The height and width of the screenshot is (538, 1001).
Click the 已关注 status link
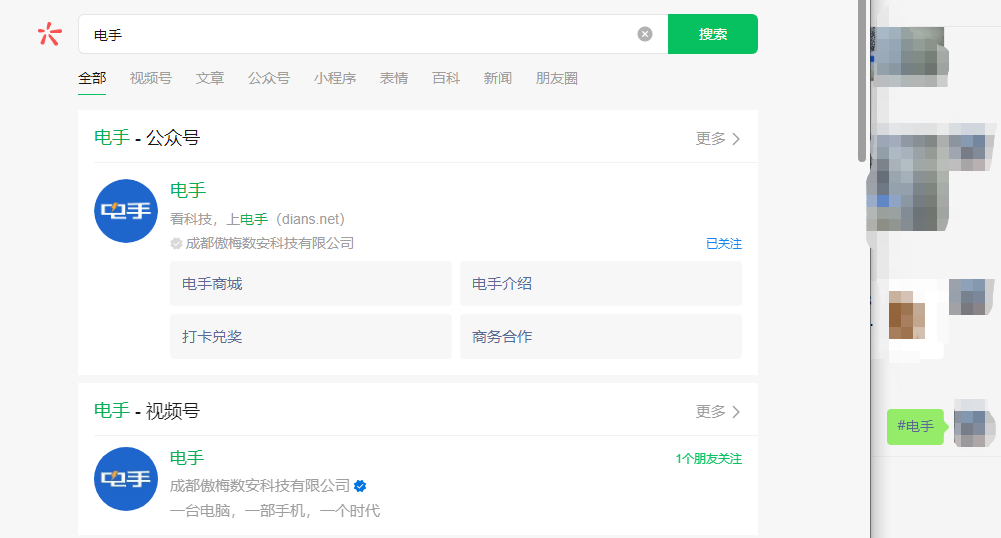coord(723,244)
